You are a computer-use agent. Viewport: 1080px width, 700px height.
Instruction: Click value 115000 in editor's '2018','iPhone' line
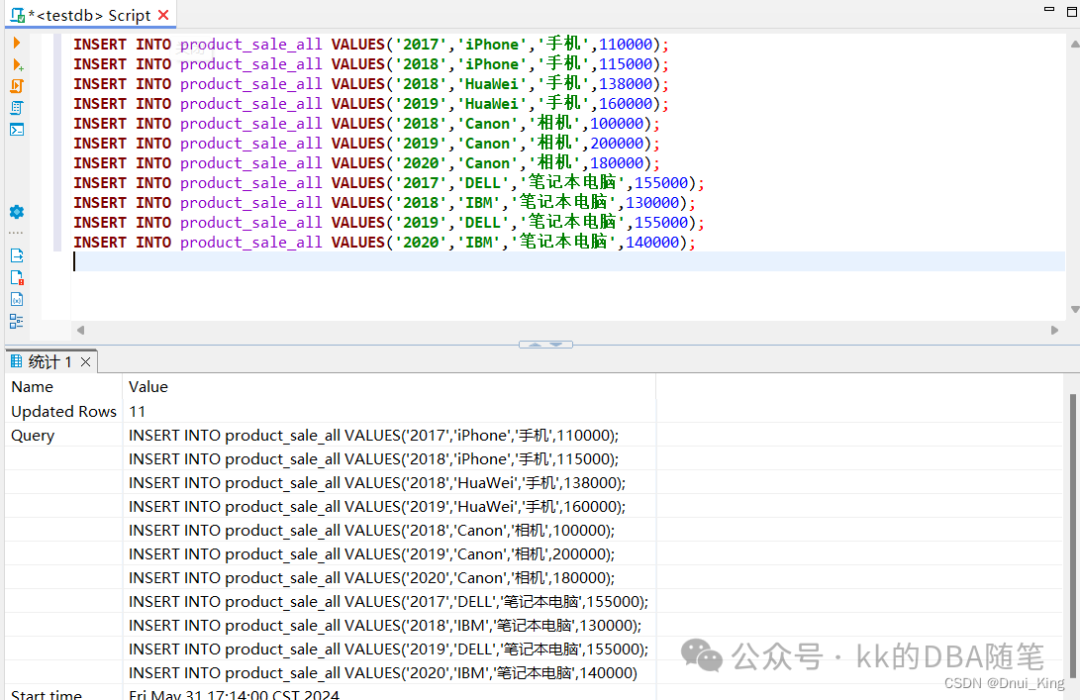(x=625, y=64)
